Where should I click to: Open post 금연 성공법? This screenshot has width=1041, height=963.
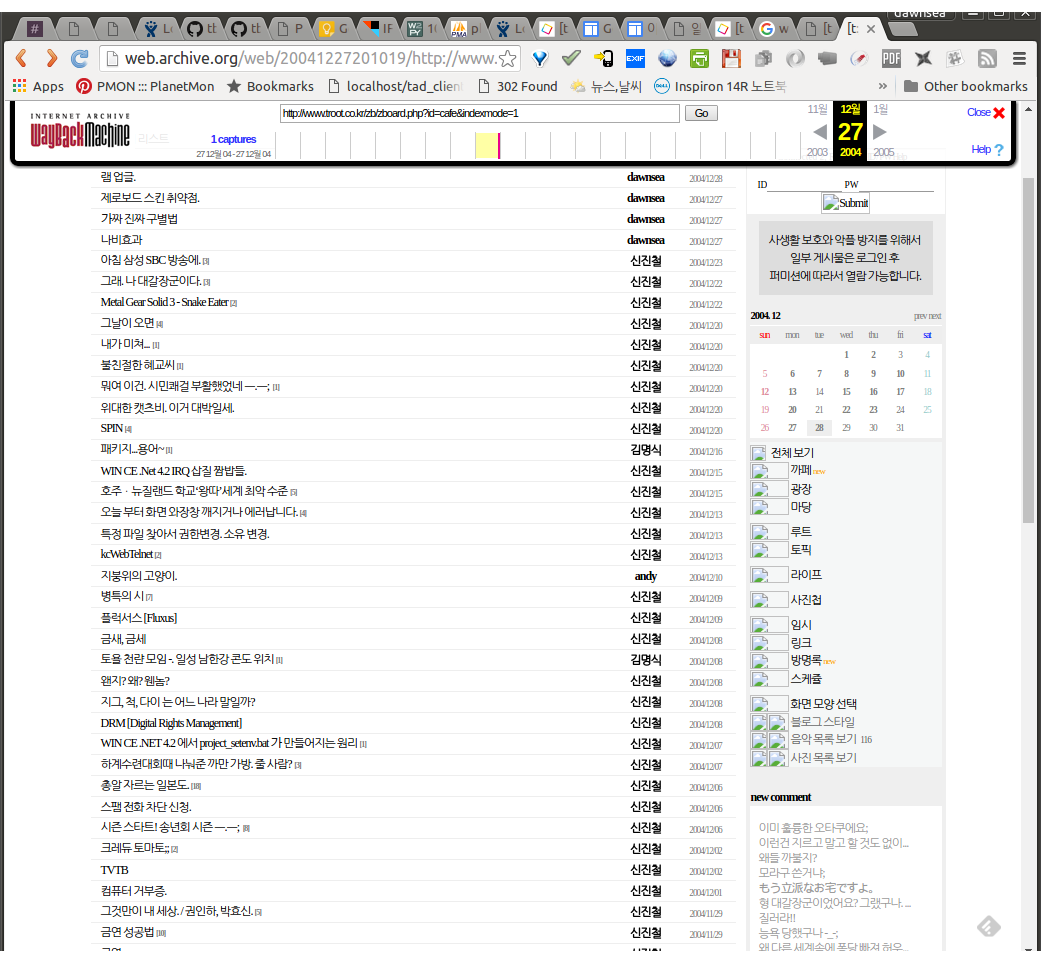click(x=127, y=932)
